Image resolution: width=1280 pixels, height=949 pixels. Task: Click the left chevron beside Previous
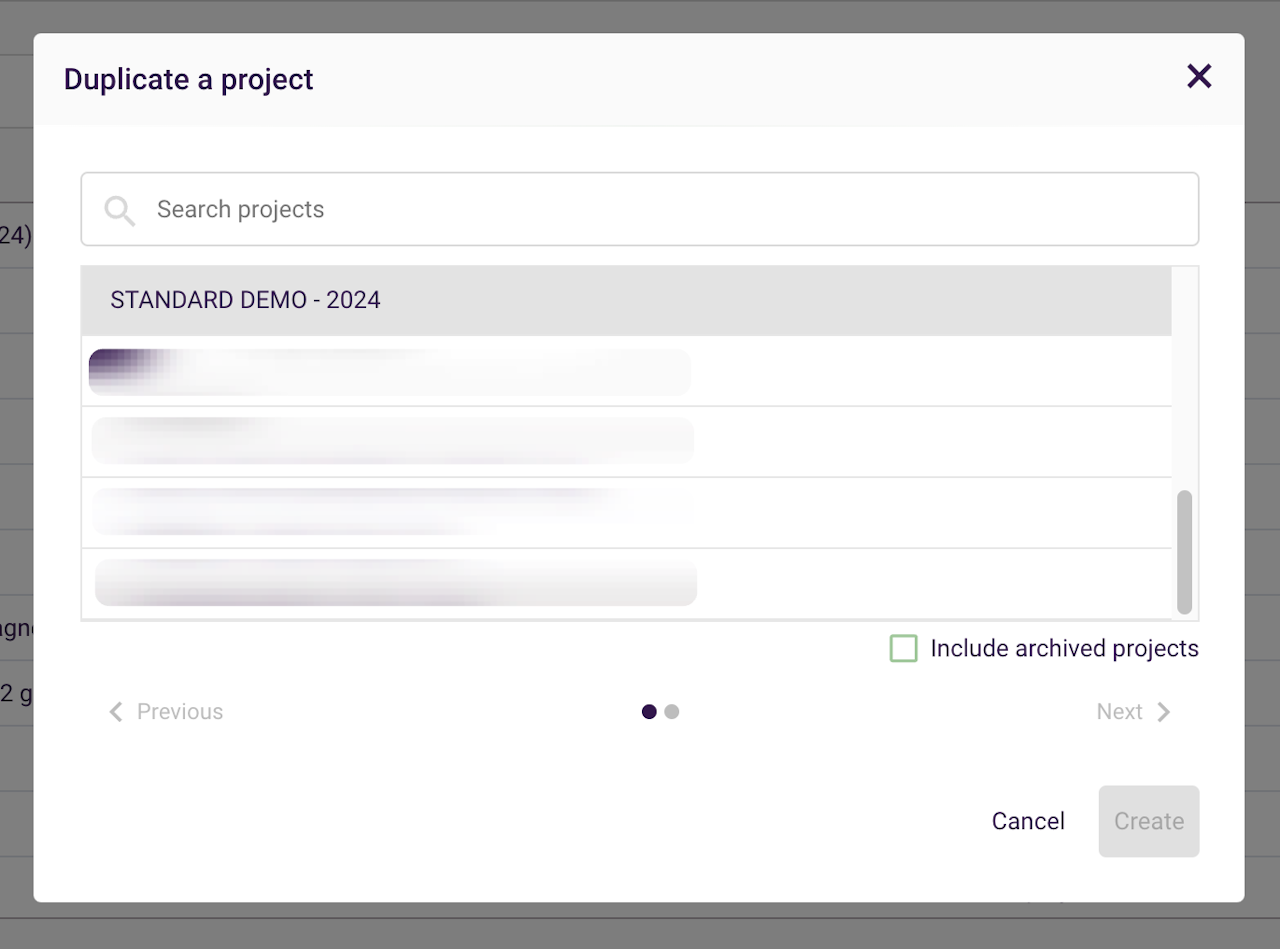(x=116, y=712)
